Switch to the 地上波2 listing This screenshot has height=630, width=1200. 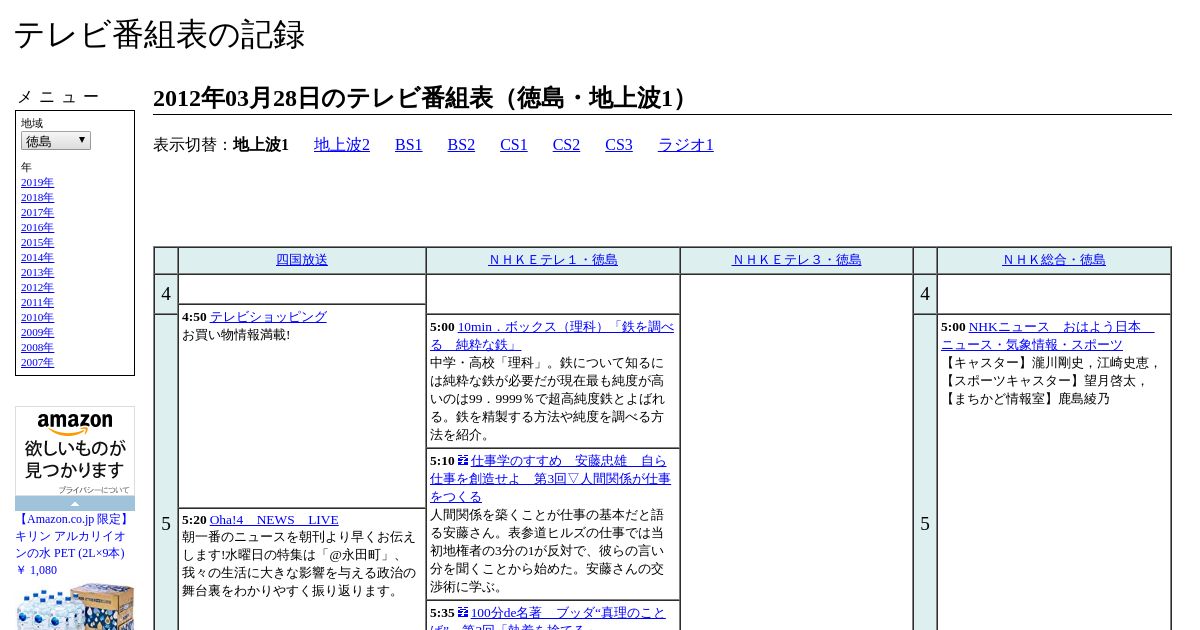[x=342, y=145]
